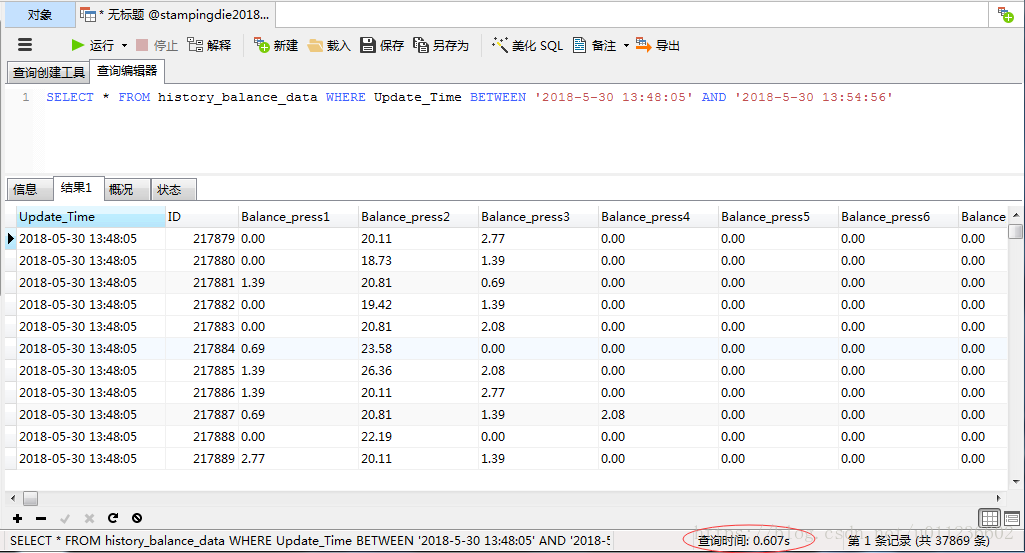
Task: Open the 状态 status tab
Action: pyautogui.click(x=173, y=189)
